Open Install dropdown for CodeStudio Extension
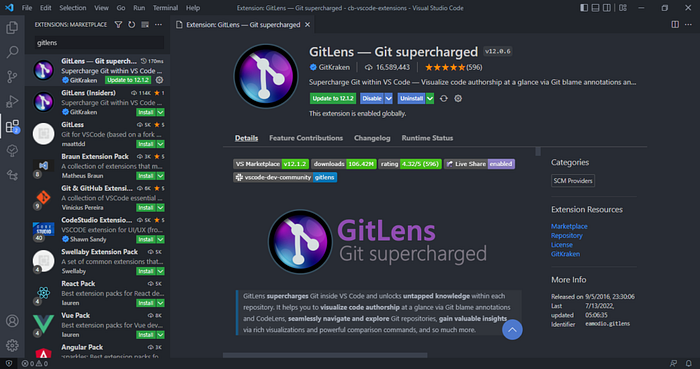The width and height of the screenshot is (700, 369). coord(161,240)
